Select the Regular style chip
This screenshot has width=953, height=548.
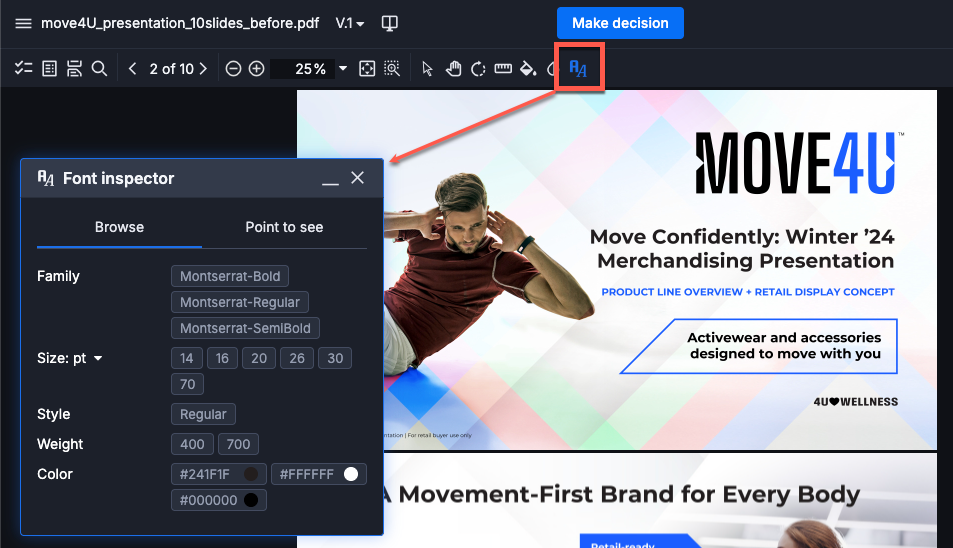(x=203, y=414)
